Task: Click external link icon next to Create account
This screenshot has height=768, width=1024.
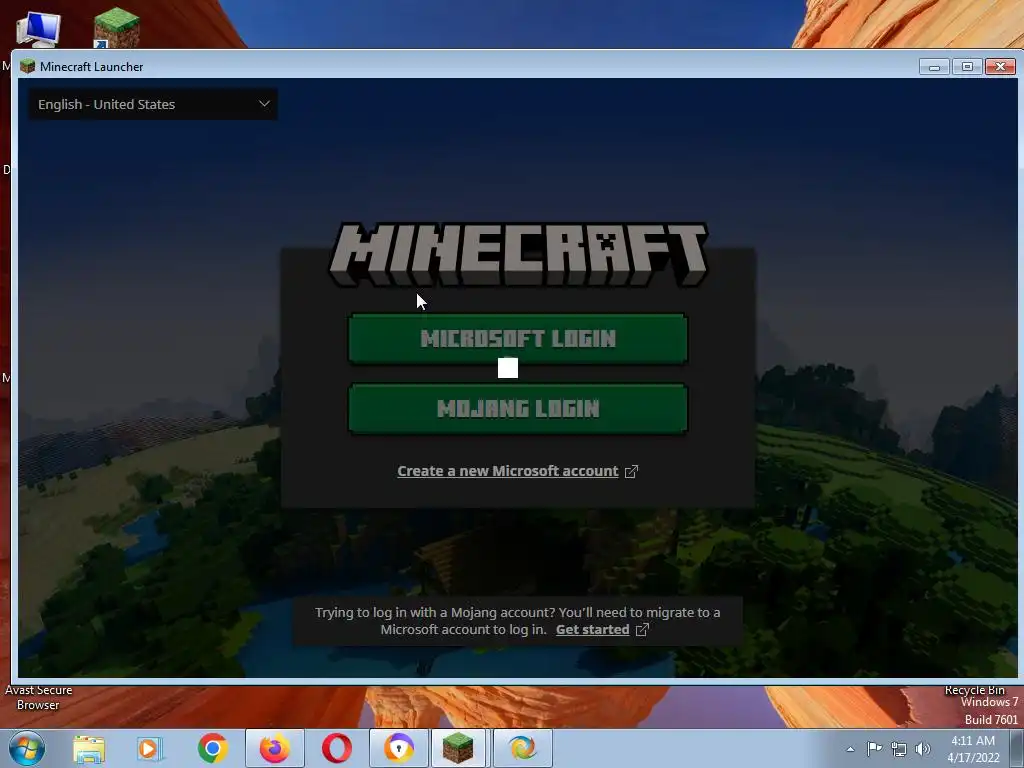Action: point(632,472)
